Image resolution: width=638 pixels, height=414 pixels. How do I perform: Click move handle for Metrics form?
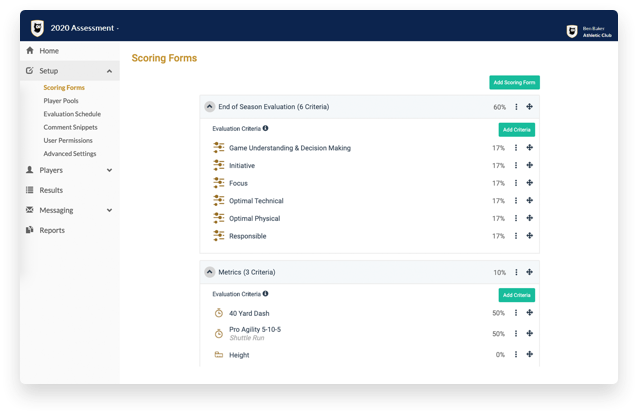530,272
